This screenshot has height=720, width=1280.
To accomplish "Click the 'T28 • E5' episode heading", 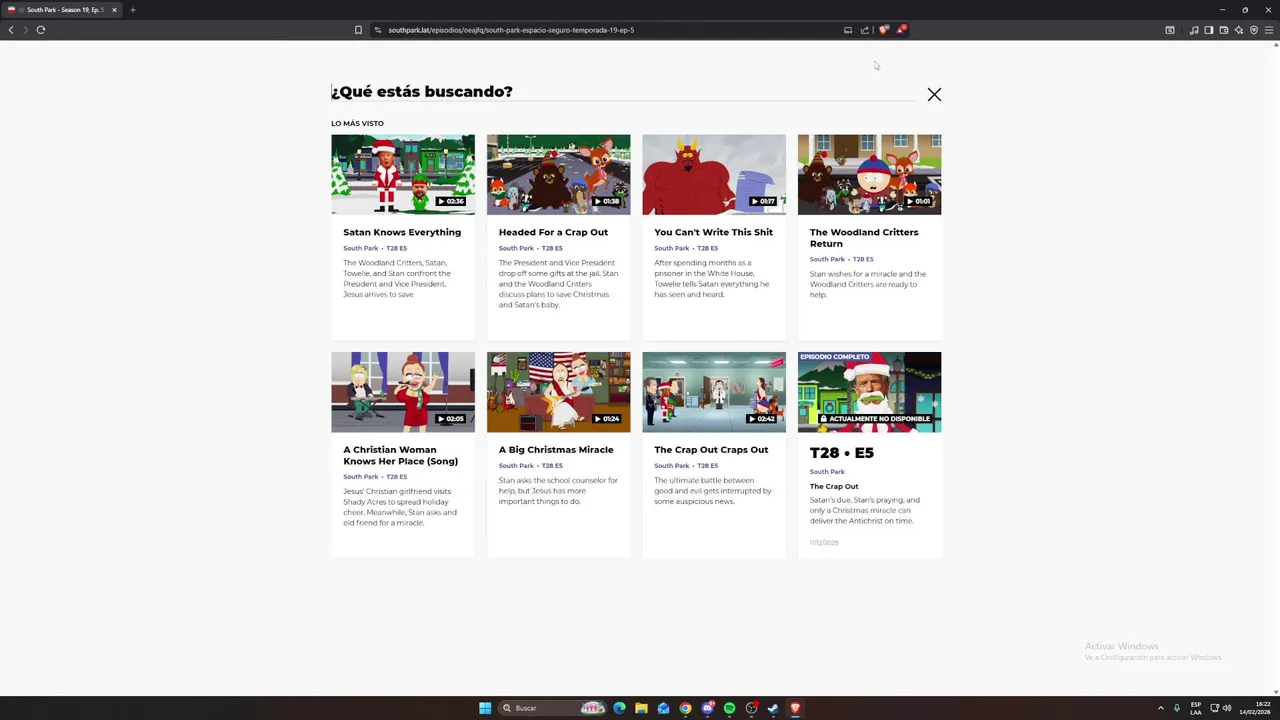I will click(842, 453).
